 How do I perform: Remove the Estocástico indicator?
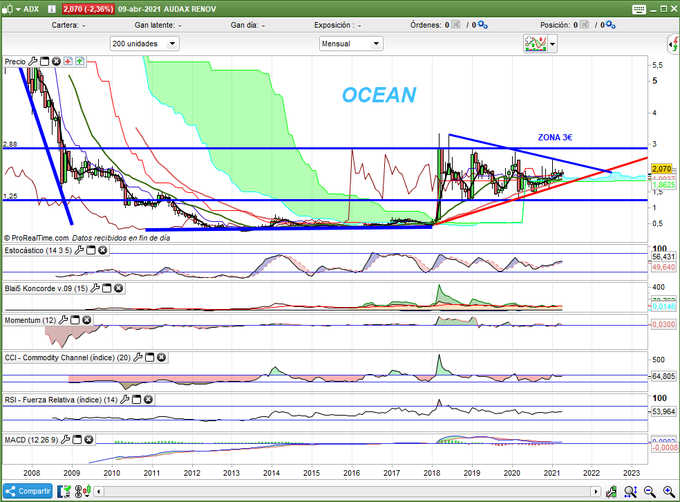(102, 250)
